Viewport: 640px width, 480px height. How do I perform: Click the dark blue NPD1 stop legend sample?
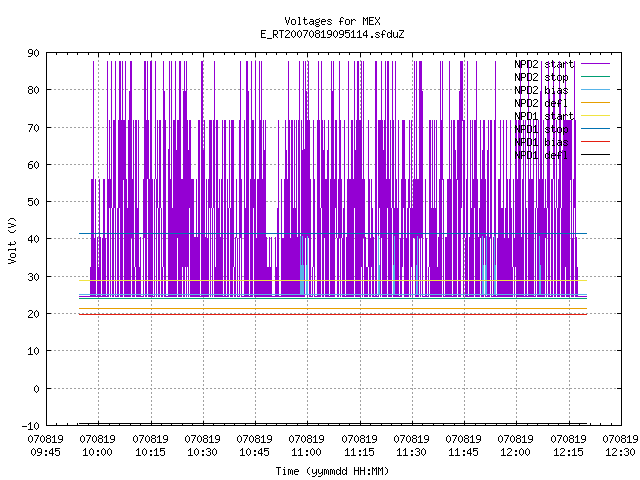(595, 129)
